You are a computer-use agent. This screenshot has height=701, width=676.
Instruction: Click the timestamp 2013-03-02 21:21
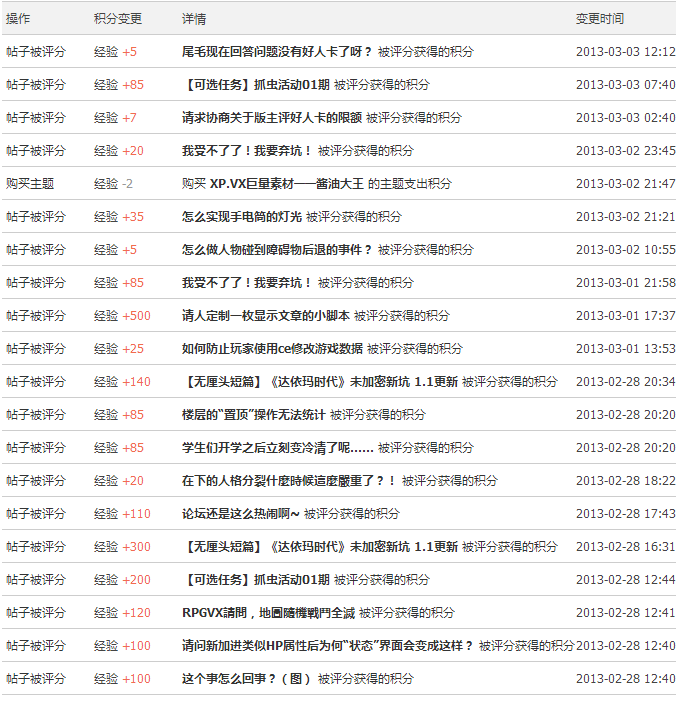click(x=625, y=217)
